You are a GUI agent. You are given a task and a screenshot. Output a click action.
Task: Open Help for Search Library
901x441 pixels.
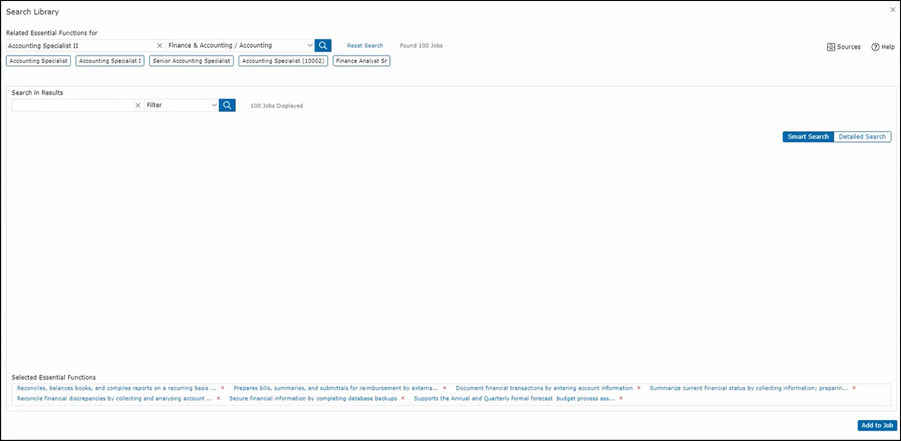(882, 47)
